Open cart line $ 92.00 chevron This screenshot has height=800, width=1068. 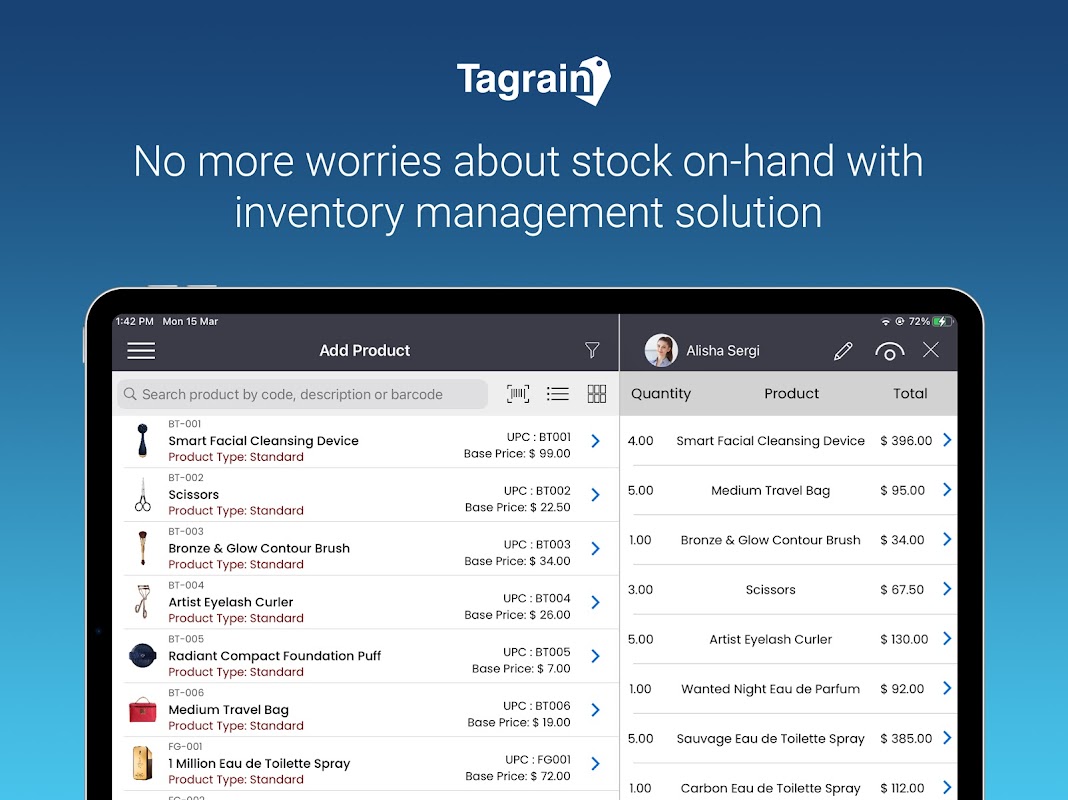[947, 688]
